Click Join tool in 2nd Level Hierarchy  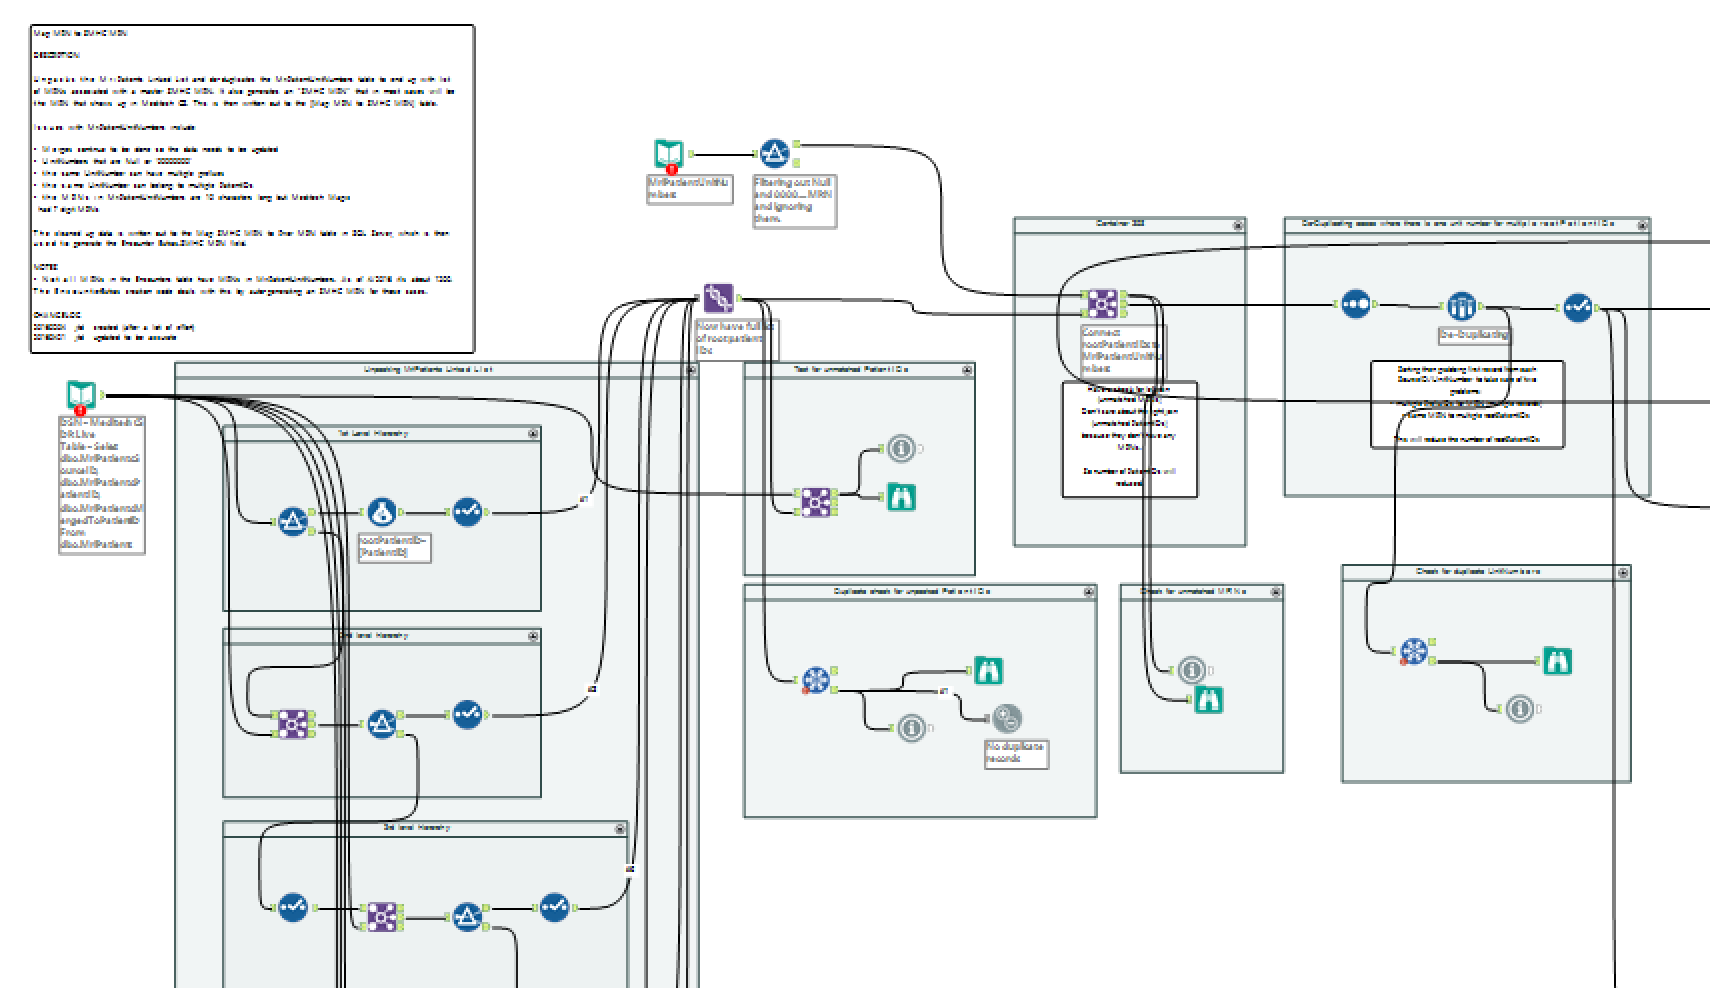pos(292,724)
